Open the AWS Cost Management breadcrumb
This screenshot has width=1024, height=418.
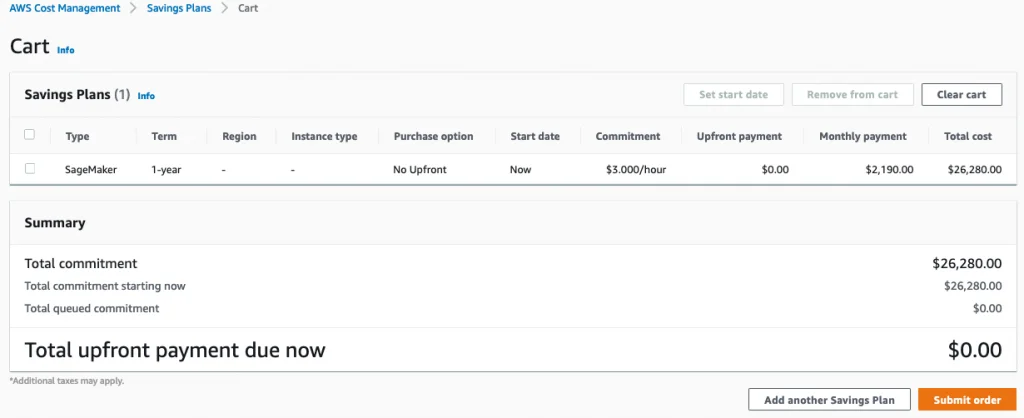point(65,8)
